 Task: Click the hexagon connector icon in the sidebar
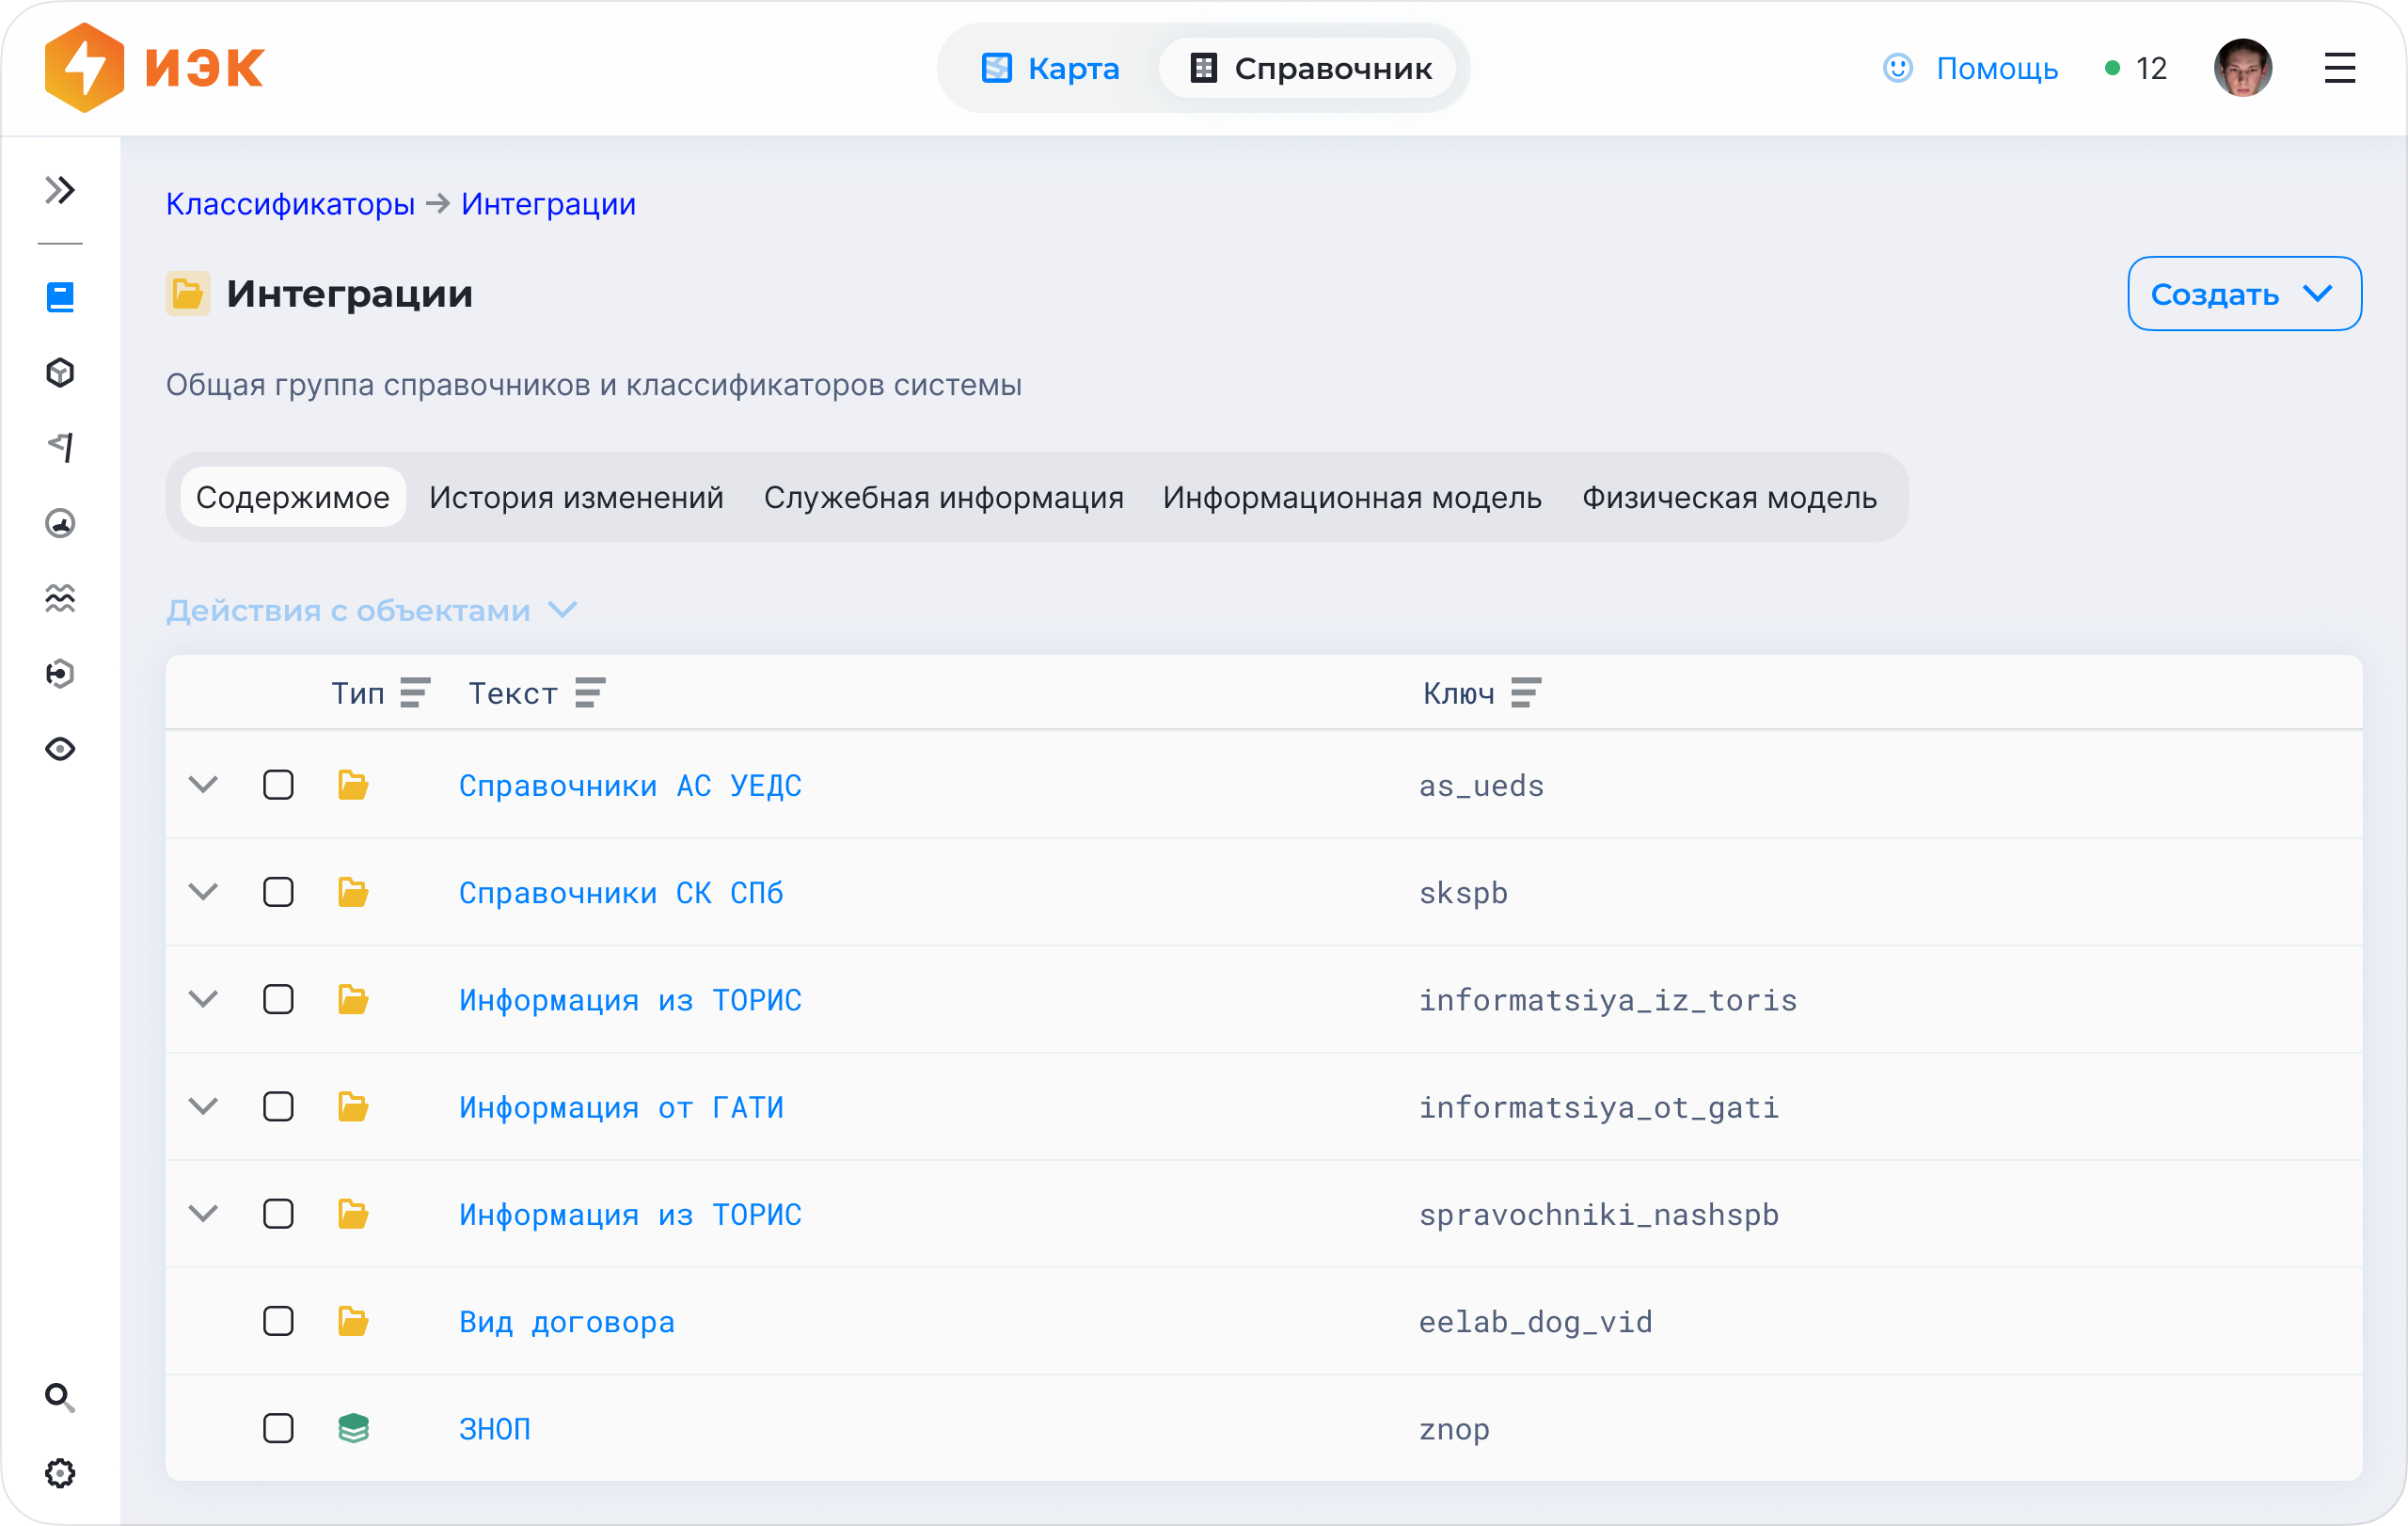(60, 673)
